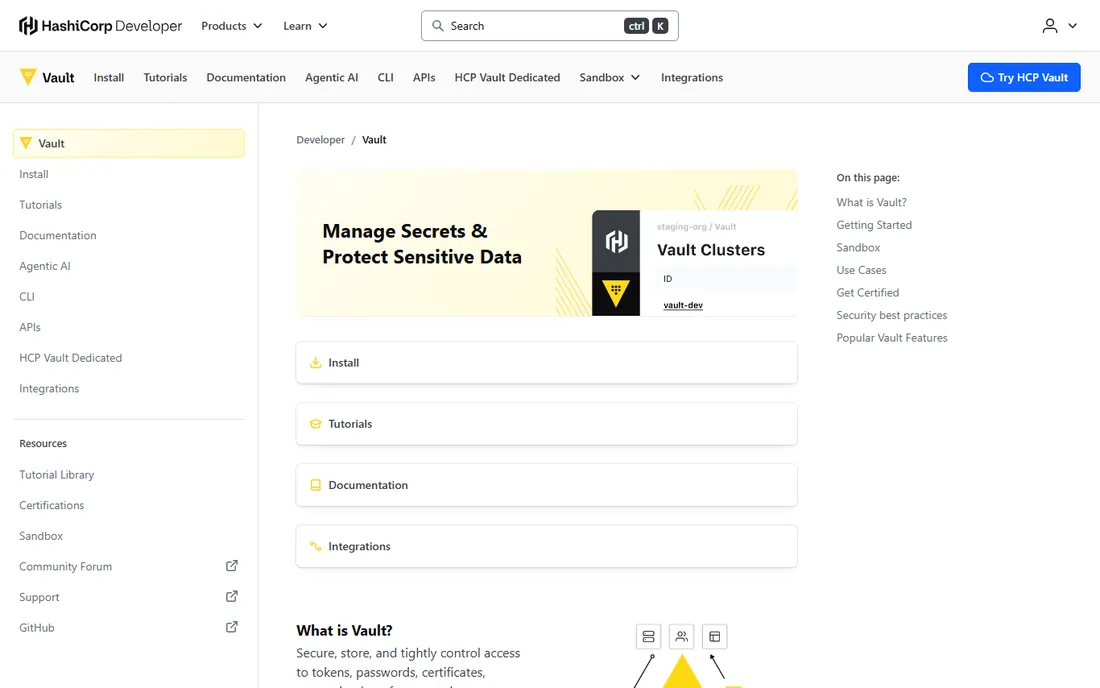The image size is (1100, 688).
Task: Click the download icon on Install card
Action: pos(316,363)
